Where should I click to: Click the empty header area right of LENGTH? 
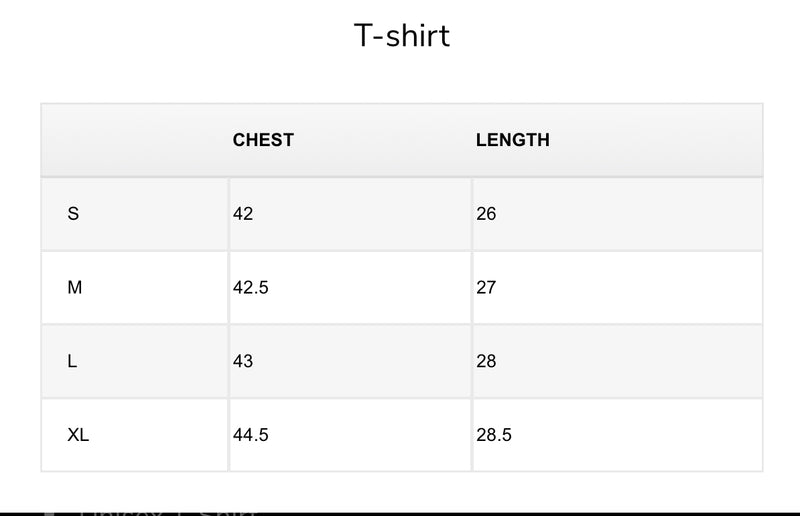click(x=660, y=140)
